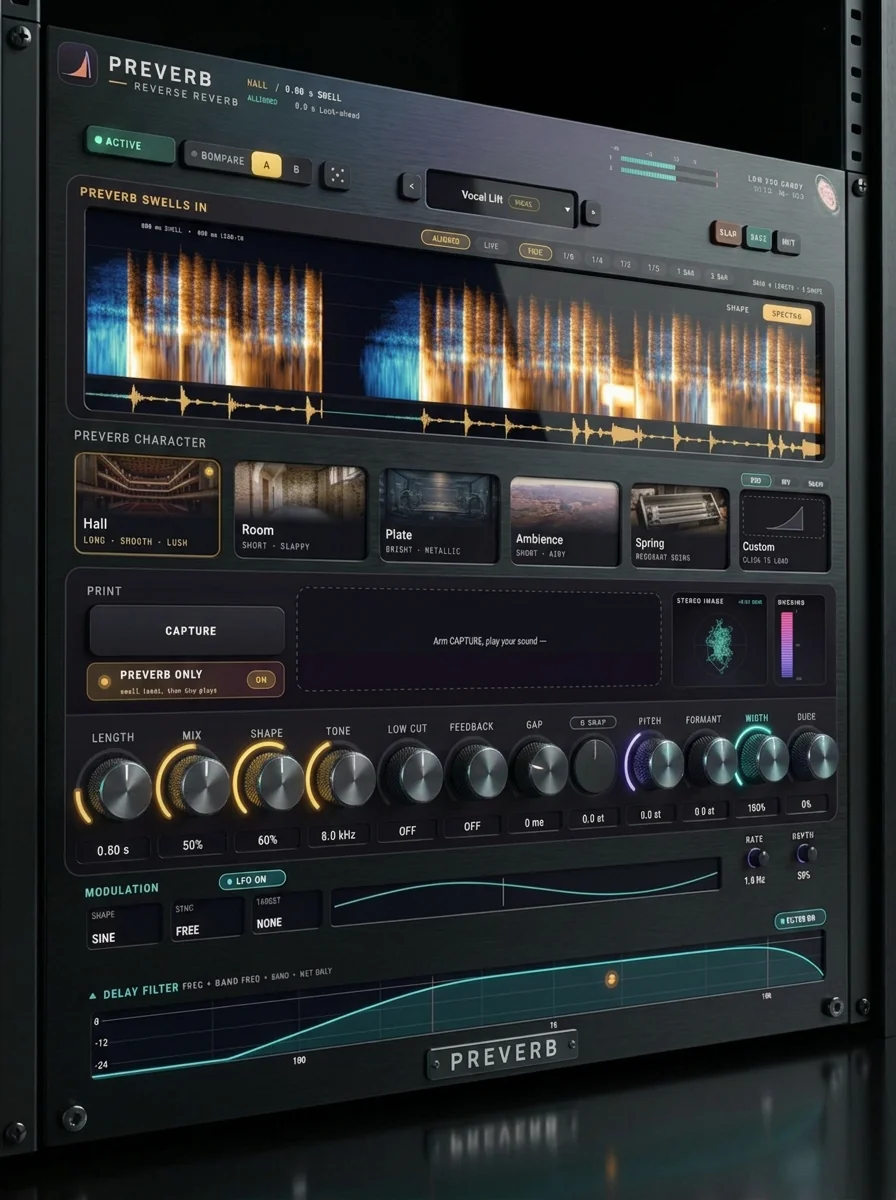Click the Feedback knob
Image resolution: width=896 pixels, height=1200 pixels.
point(478,772)
